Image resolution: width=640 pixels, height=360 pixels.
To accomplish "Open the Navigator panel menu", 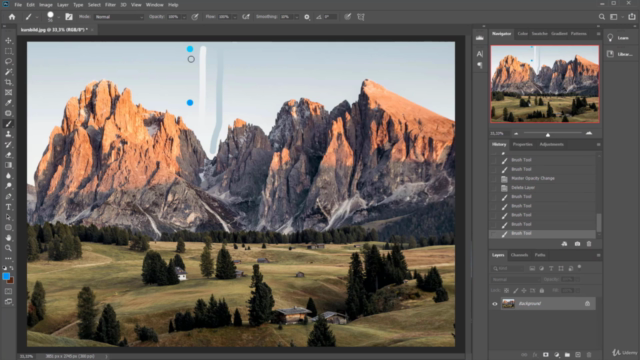I will (x=598, y=34).
